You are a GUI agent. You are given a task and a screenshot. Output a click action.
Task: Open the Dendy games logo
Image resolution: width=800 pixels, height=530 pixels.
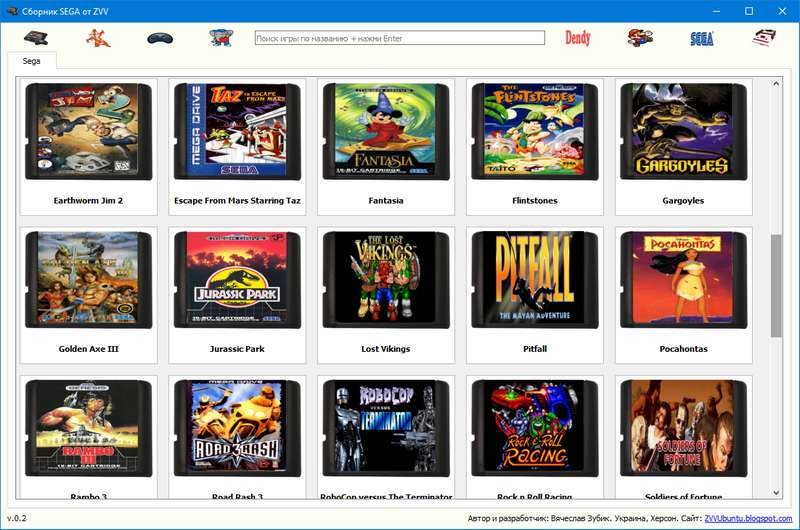tap(578, 38)
